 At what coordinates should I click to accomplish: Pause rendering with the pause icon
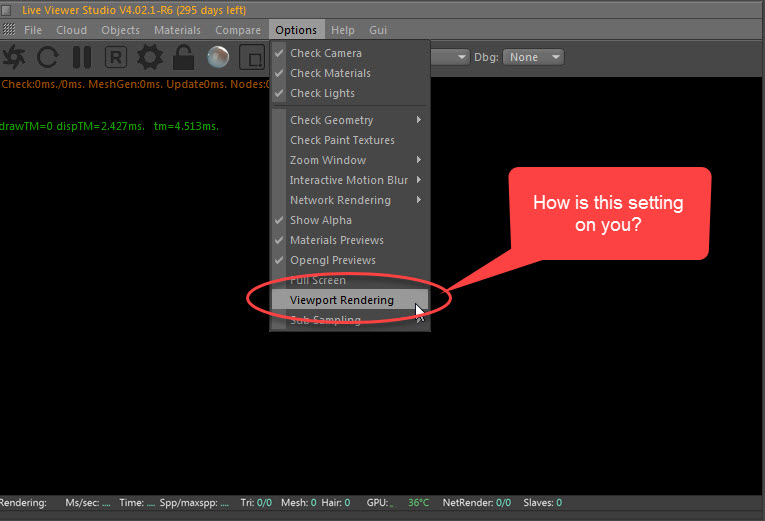click(82, 57)
